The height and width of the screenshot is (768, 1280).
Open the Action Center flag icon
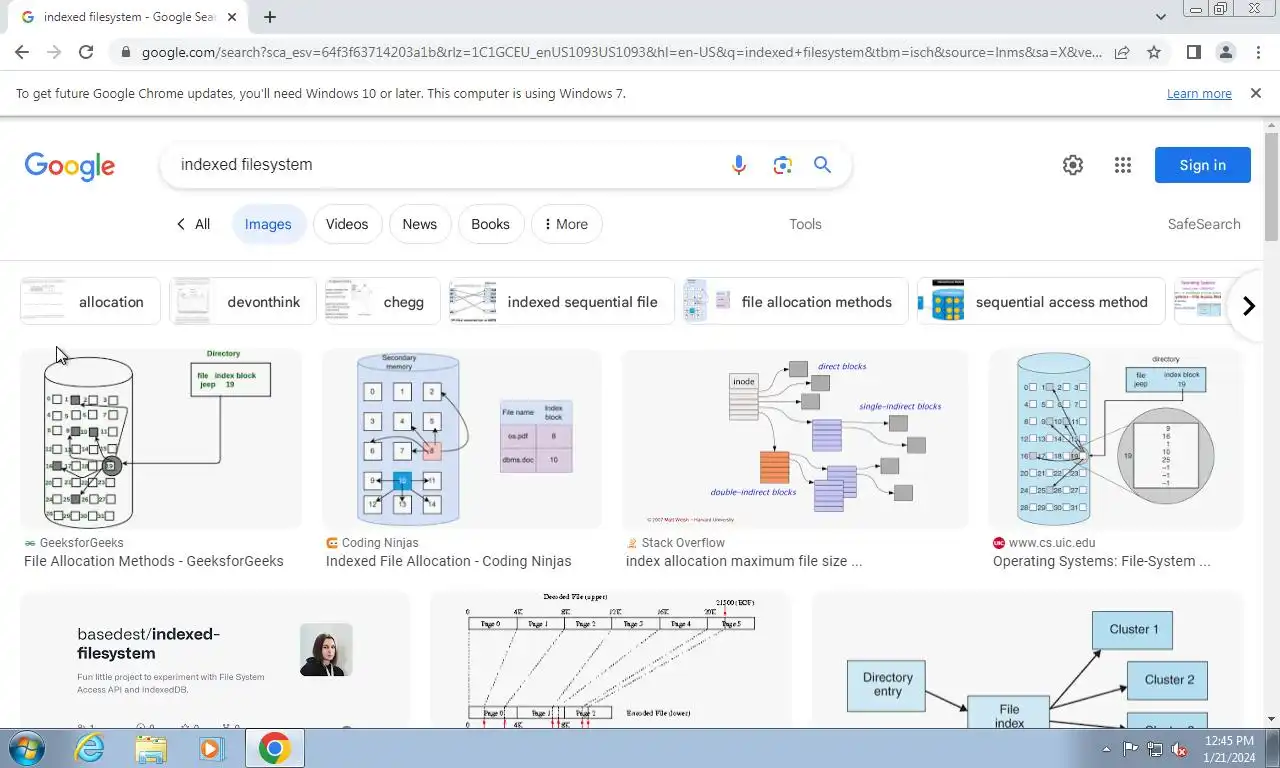(x=1130, y=749)
